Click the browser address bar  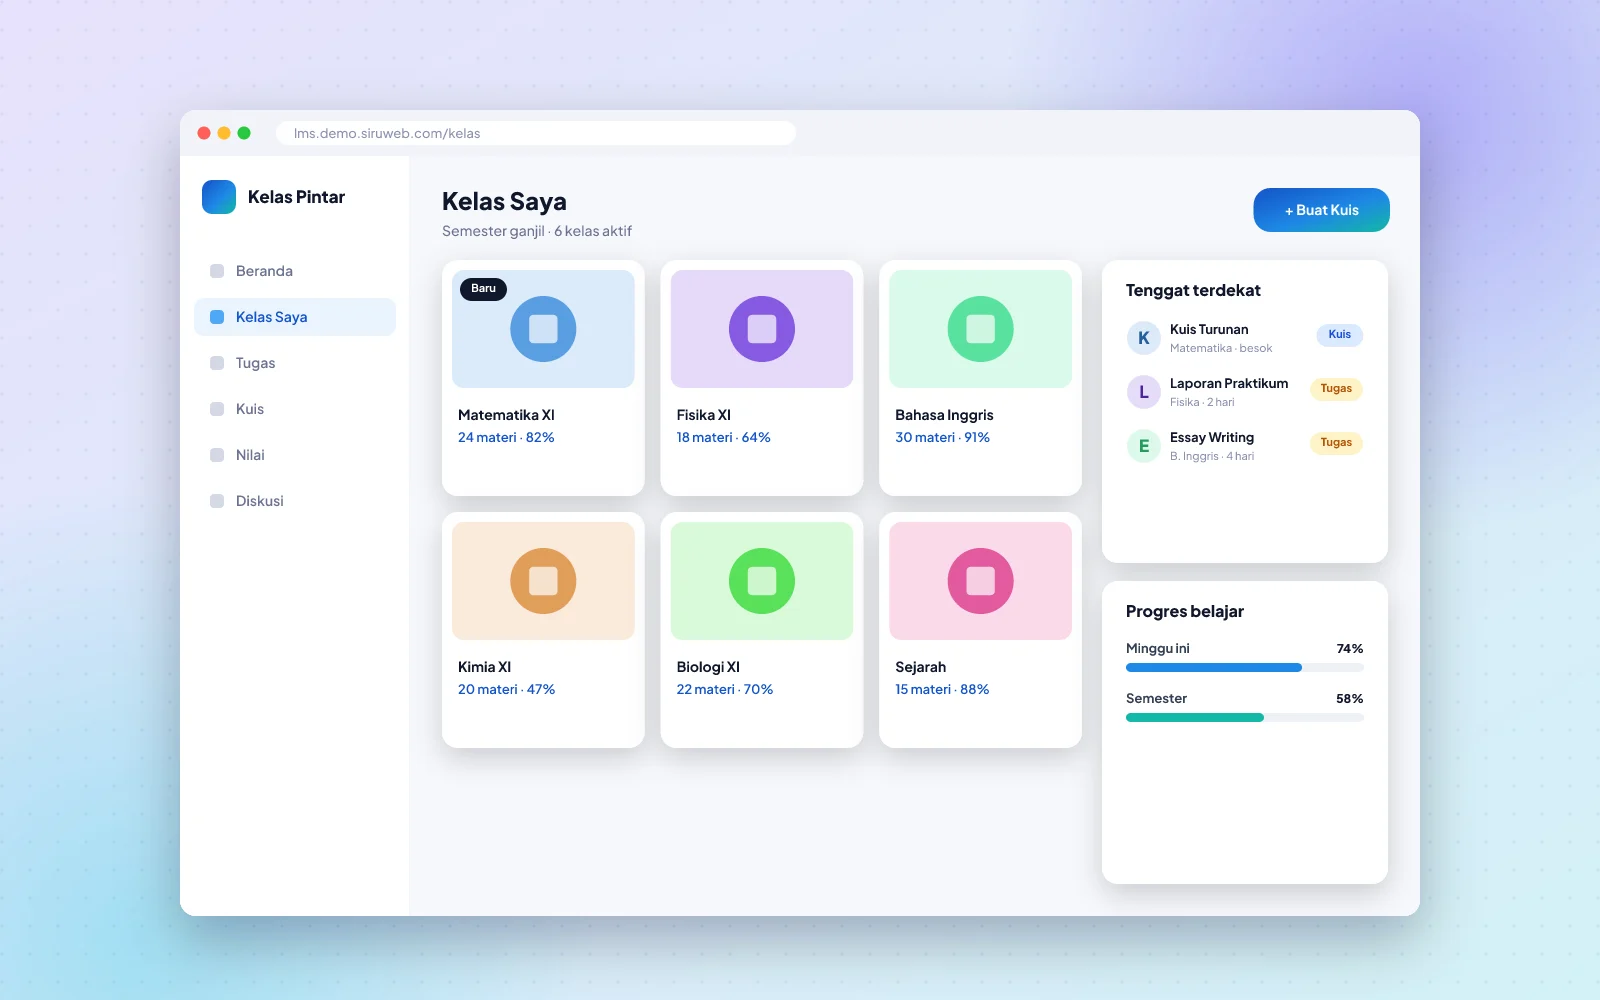tap(536, 133)
